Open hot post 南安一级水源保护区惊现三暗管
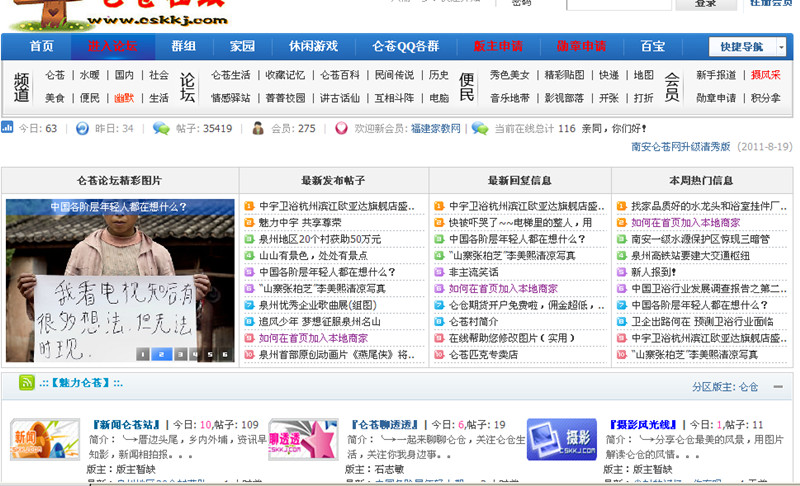 coord(701,239)
